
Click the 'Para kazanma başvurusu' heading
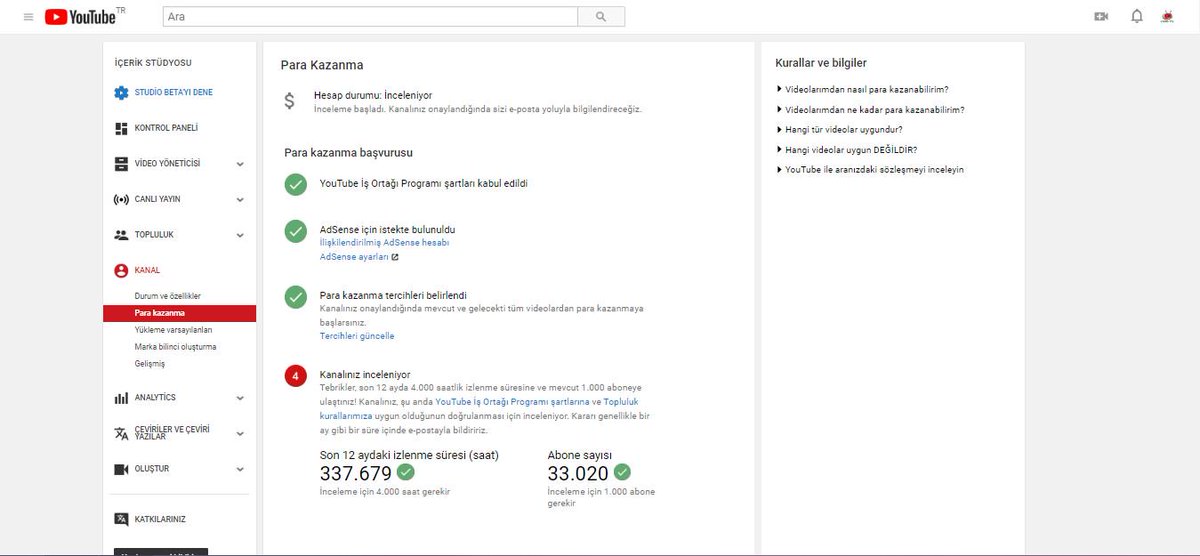click(x=349, y=153)
